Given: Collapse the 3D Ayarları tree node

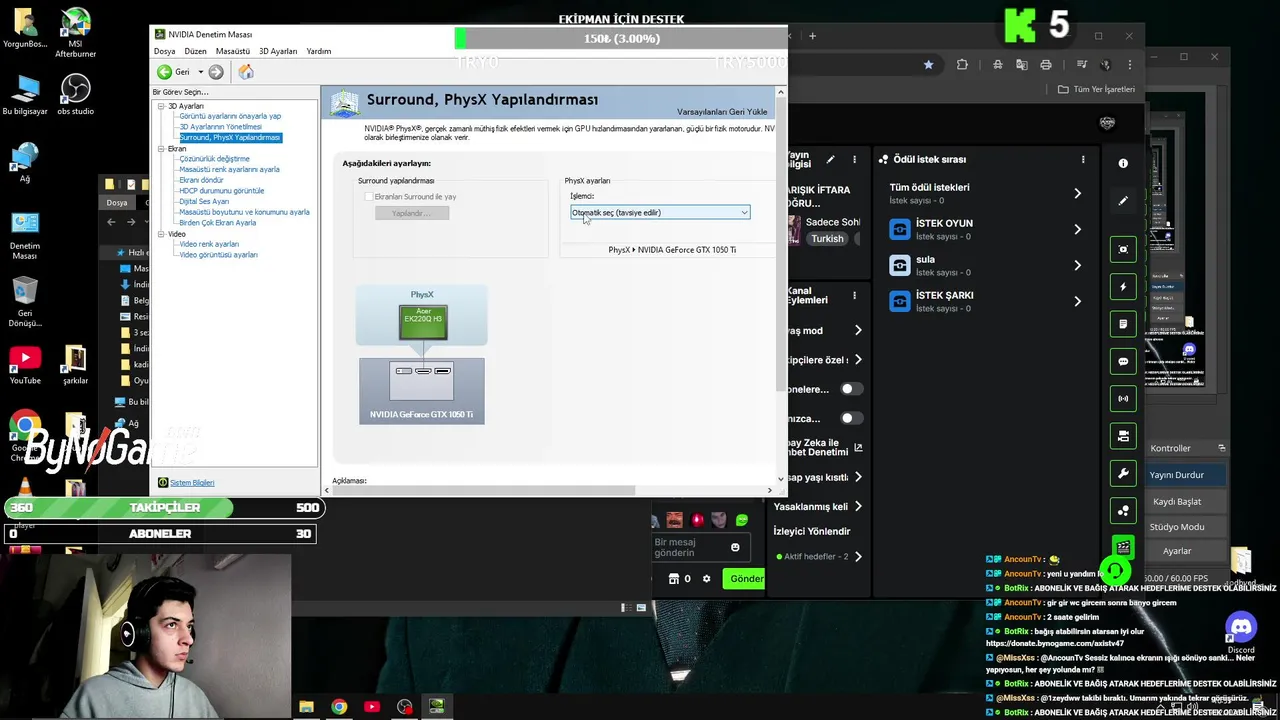Looking at the screenshot, I should pyautogui.click(x=160, y=106).
